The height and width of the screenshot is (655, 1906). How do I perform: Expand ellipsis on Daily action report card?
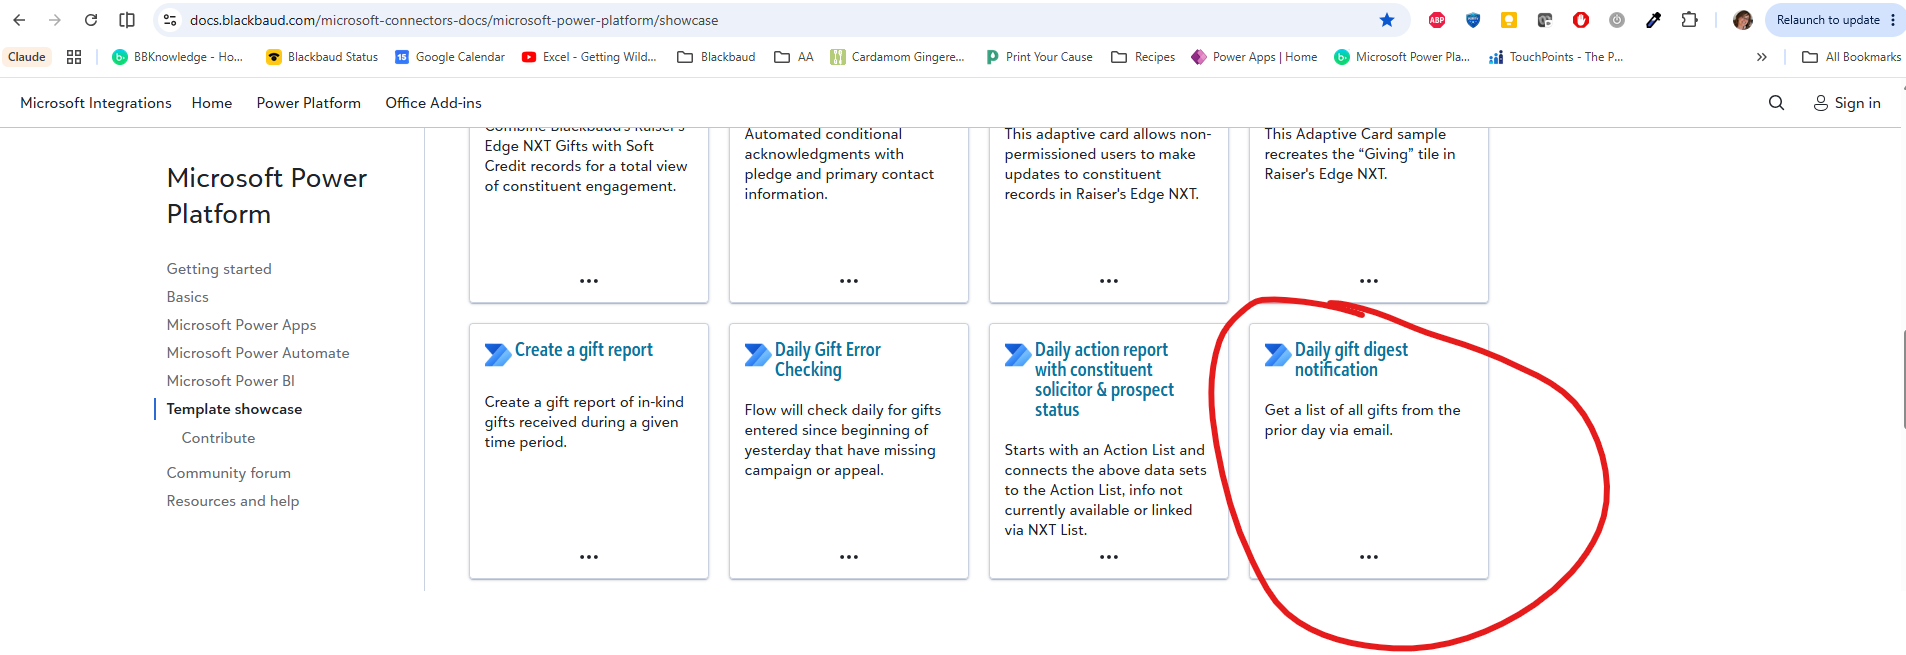pos(1109,557)
